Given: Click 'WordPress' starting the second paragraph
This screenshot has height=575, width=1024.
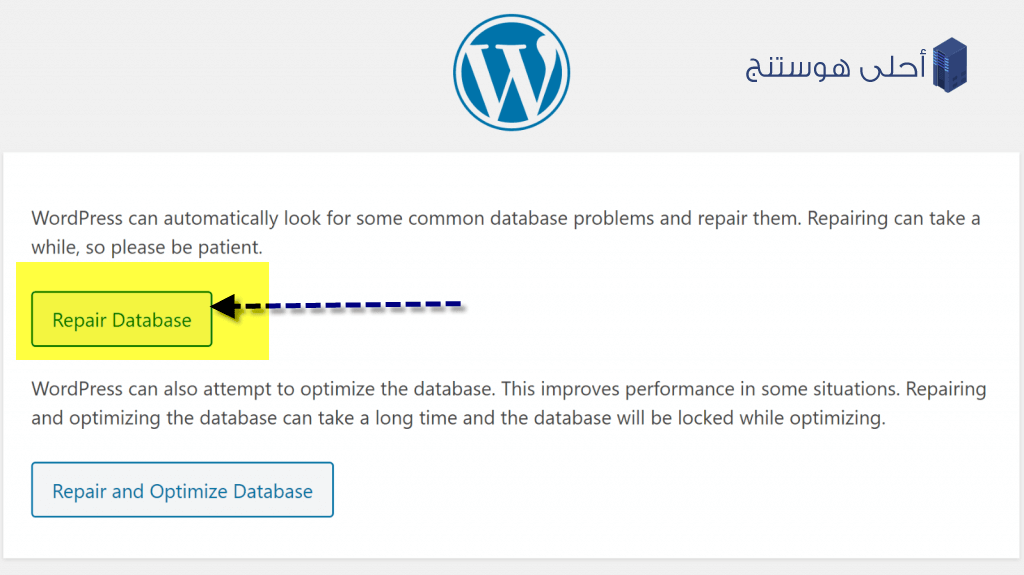Looking at the screenshot, I should [77, 389].
